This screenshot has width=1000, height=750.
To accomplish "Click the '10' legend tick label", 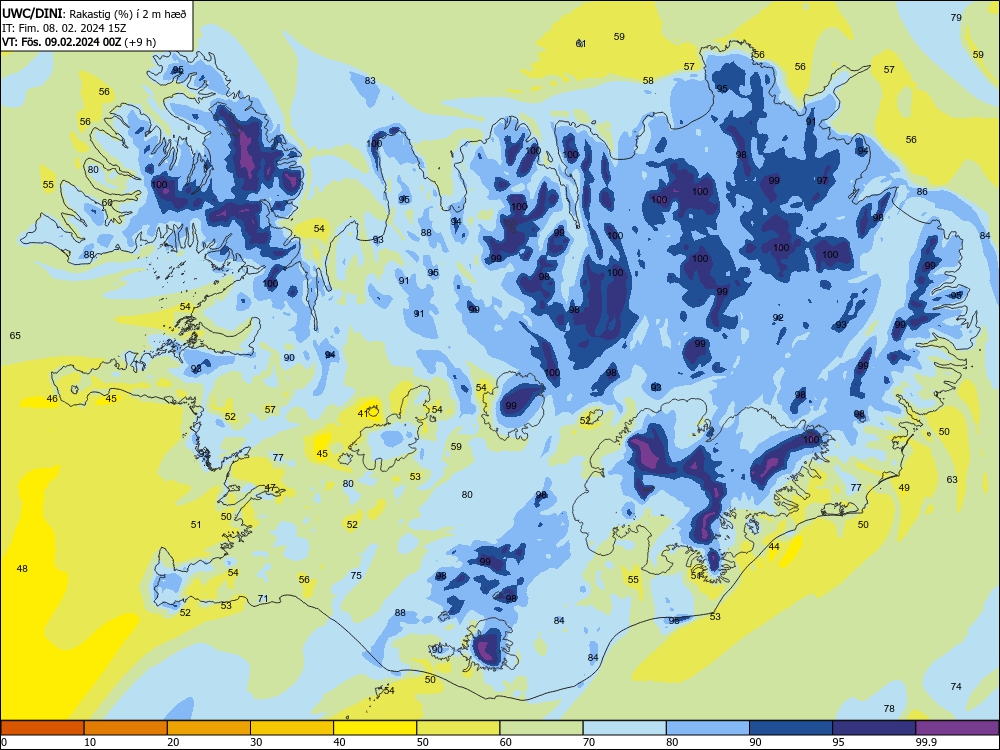I will [90, 742].
